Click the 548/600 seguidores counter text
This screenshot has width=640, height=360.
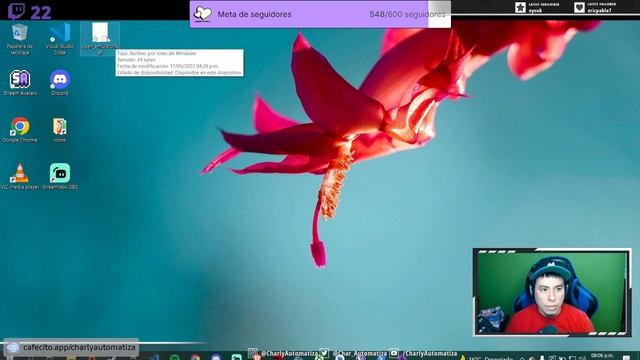[407, 14]
